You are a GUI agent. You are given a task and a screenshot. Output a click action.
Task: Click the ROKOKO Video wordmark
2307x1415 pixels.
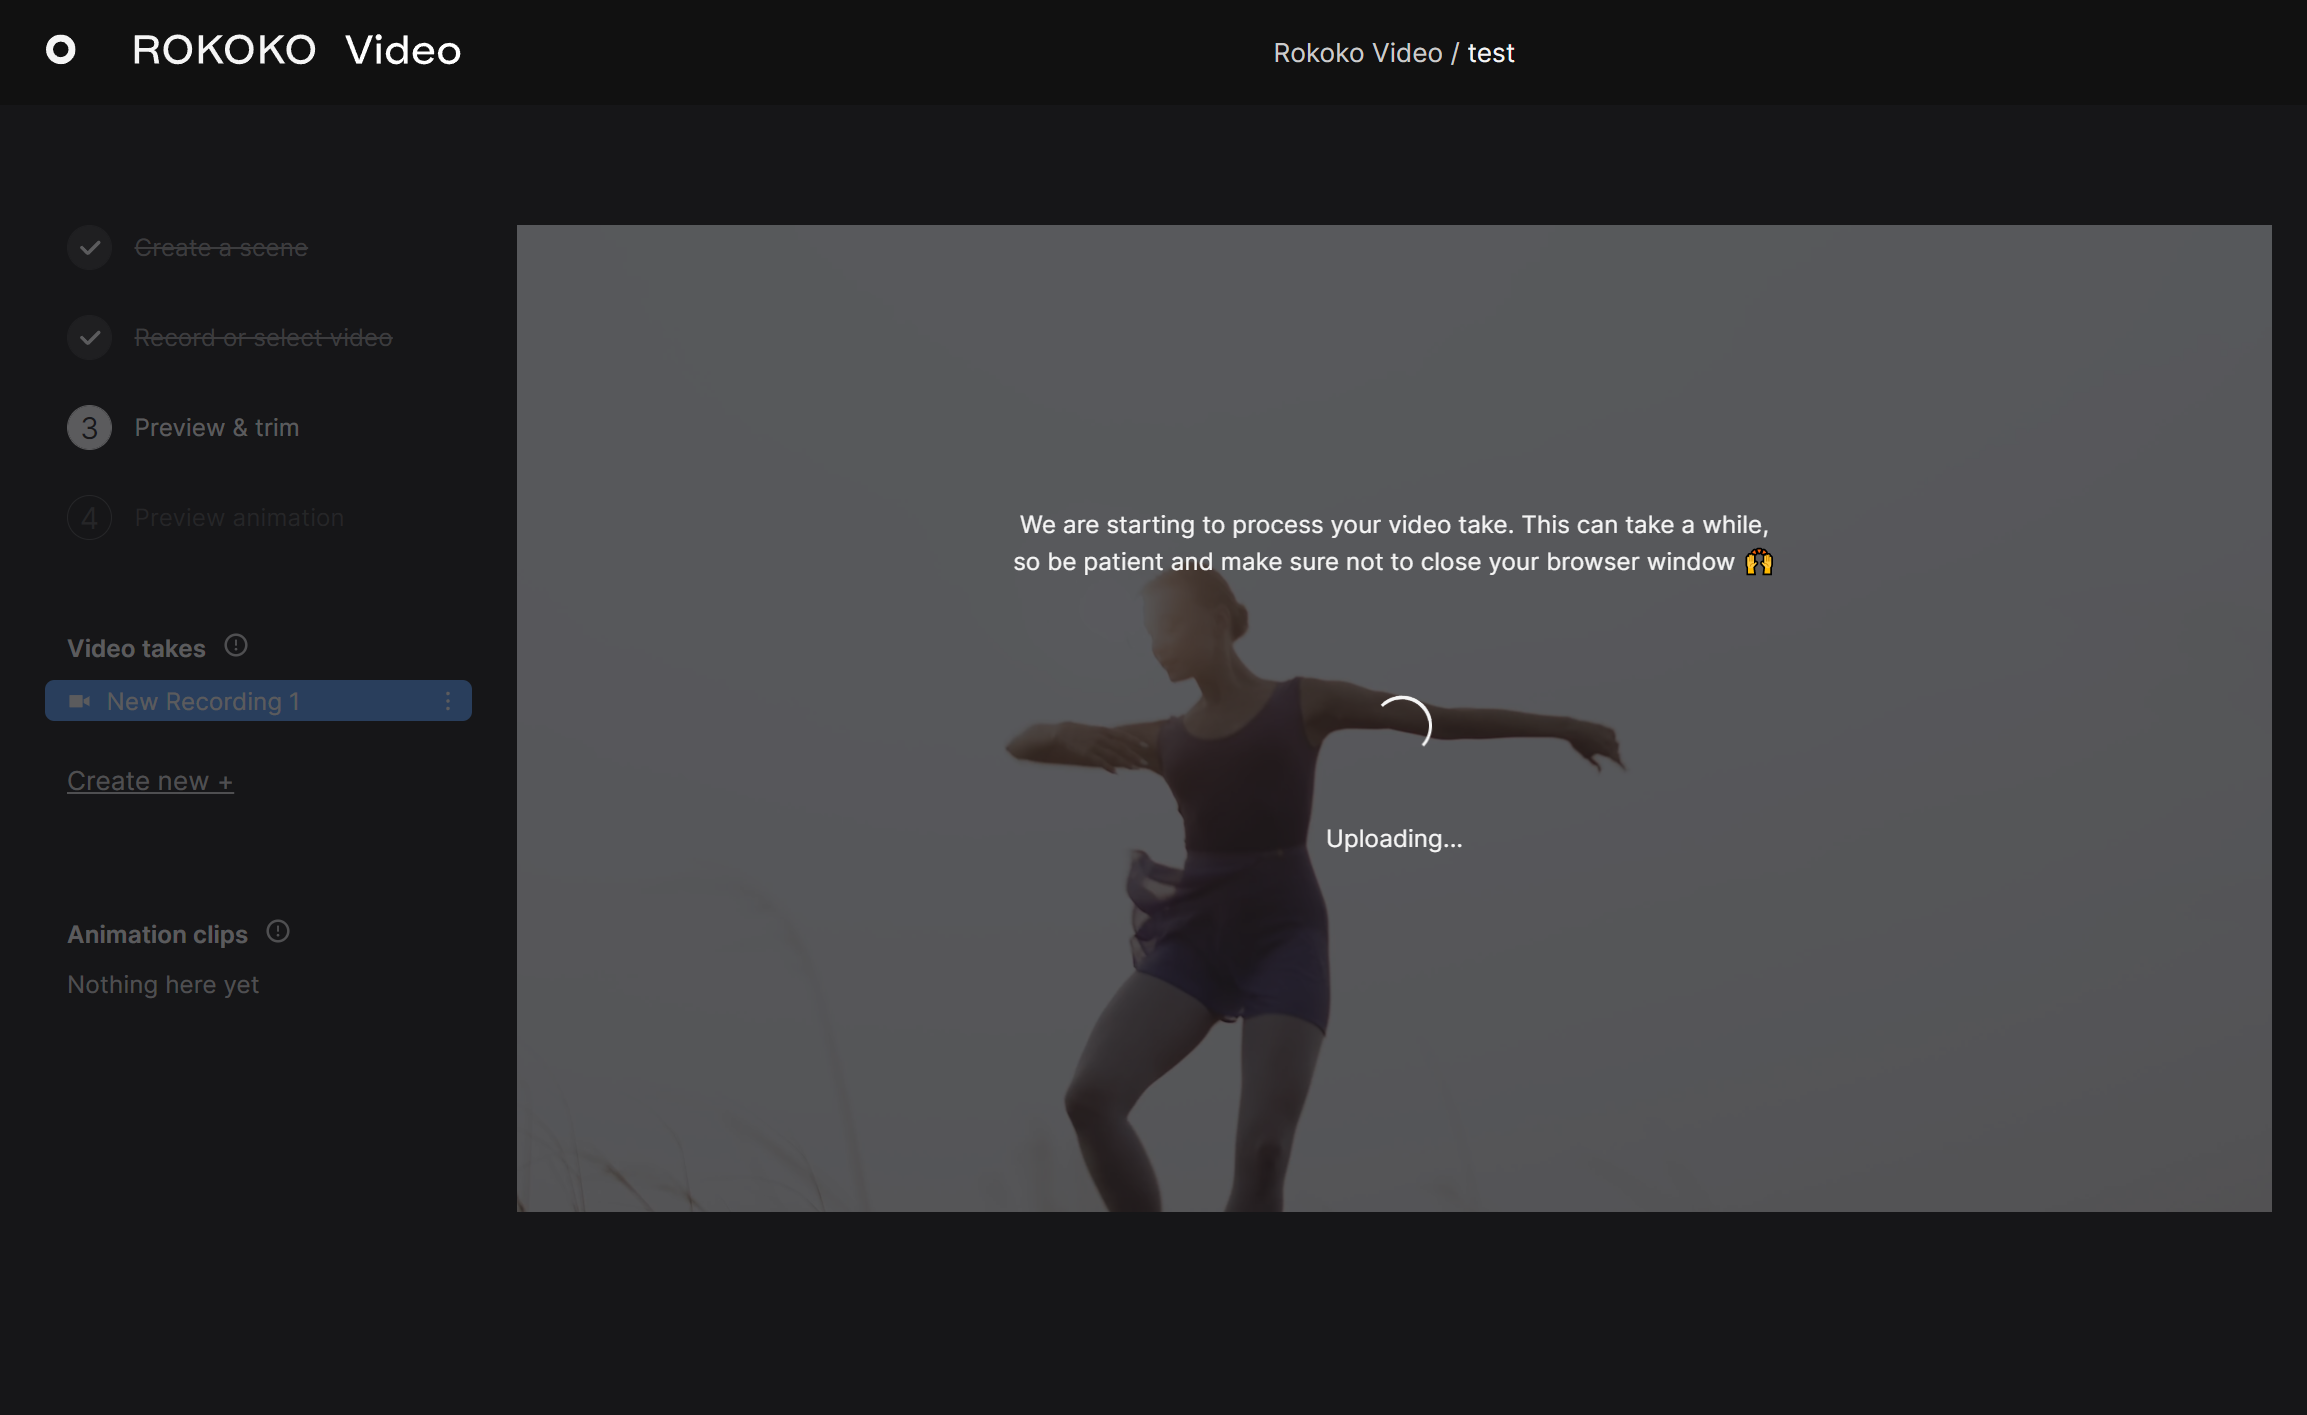pos(297,50)
